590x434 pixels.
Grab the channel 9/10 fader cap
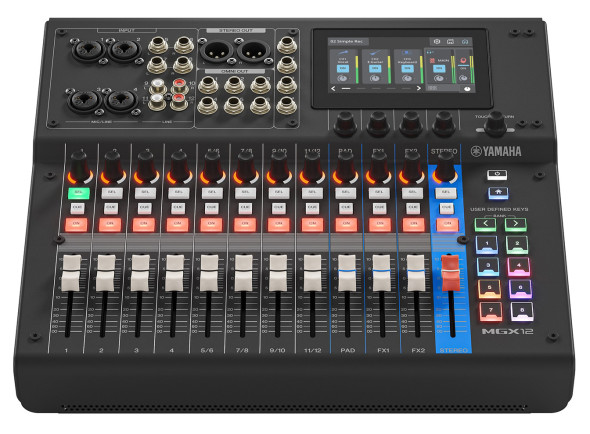click(x=278, y=273)
